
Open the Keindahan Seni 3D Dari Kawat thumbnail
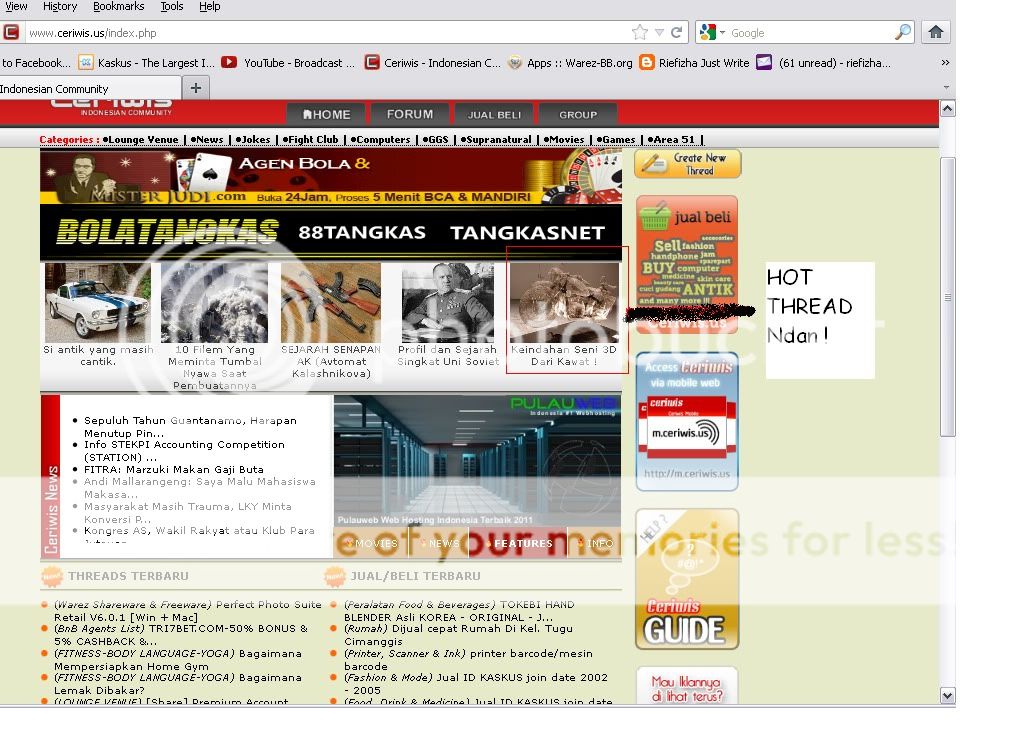(565, 302)
